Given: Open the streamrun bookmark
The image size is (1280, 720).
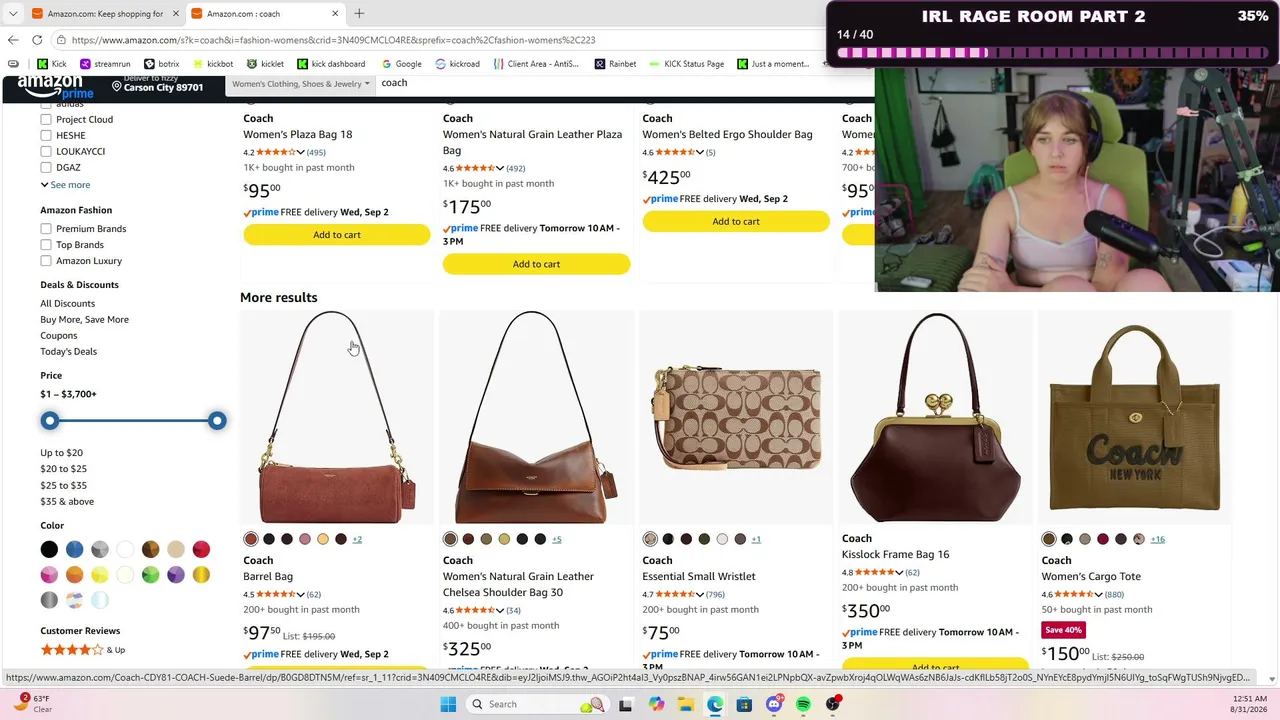Looking at the screenshot, I should click(105, 64).
